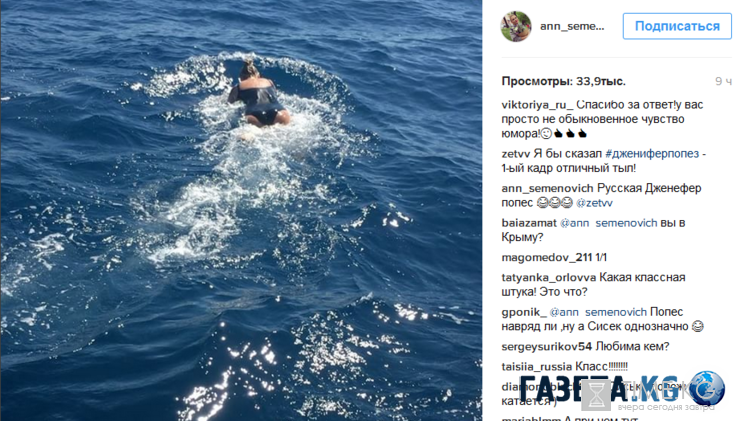Click tatyanka_orlovva username
Screen dimensions: 736x421
(549, 277)
